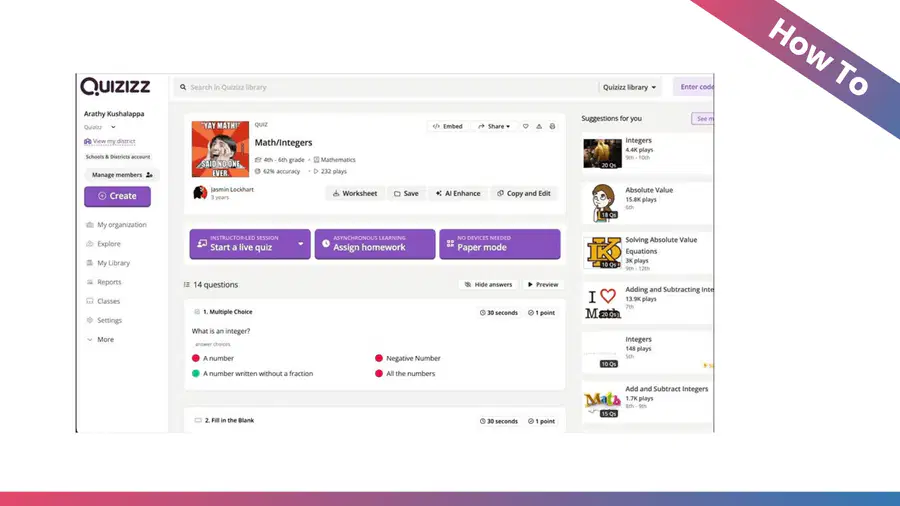Open the Integers 4.4K plays suggestion
The height and width of the screenshot is (506, 900).
click(647, 153)
